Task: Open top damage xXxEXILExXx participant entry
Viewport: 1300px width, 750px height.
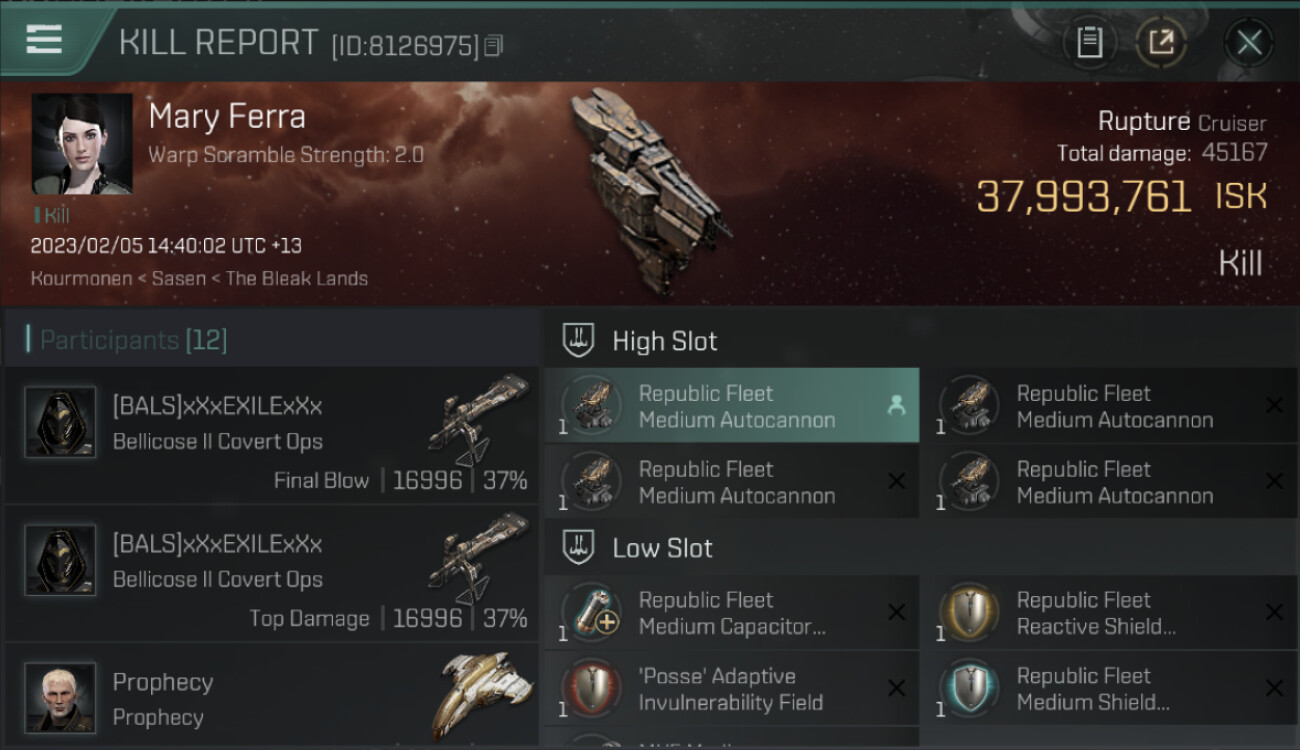Action: (x=272, y=574)
